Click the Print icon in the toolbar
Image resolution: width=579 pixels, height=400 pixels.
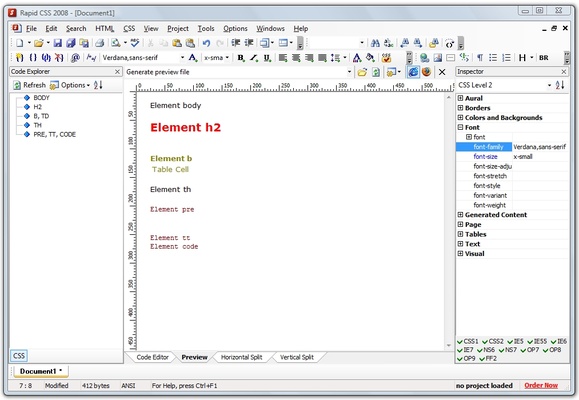pos(99,43)
